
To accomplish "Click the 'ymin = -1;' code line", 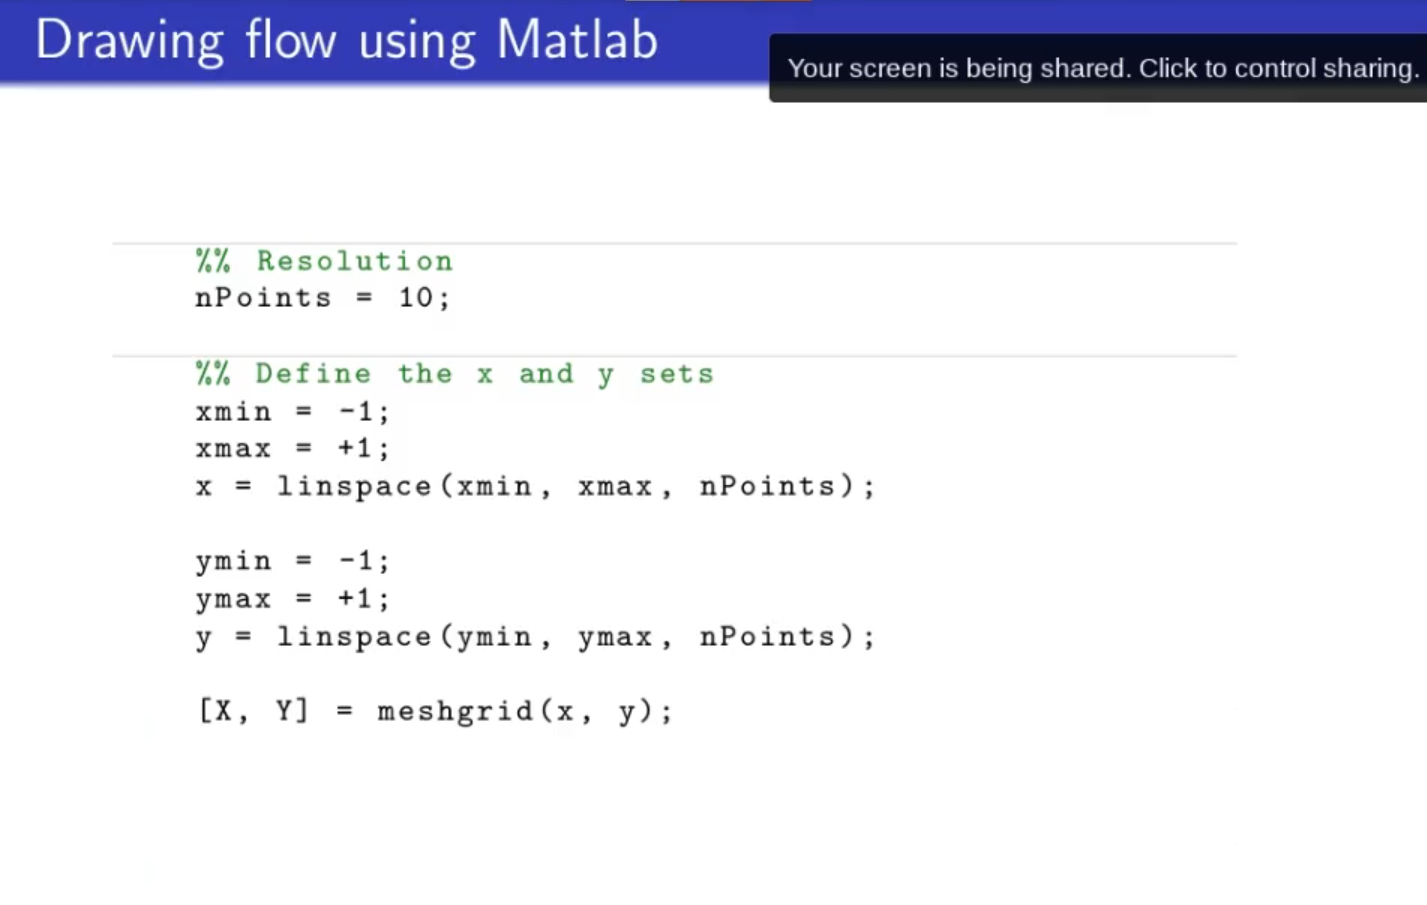I will [x=292, y=561].
